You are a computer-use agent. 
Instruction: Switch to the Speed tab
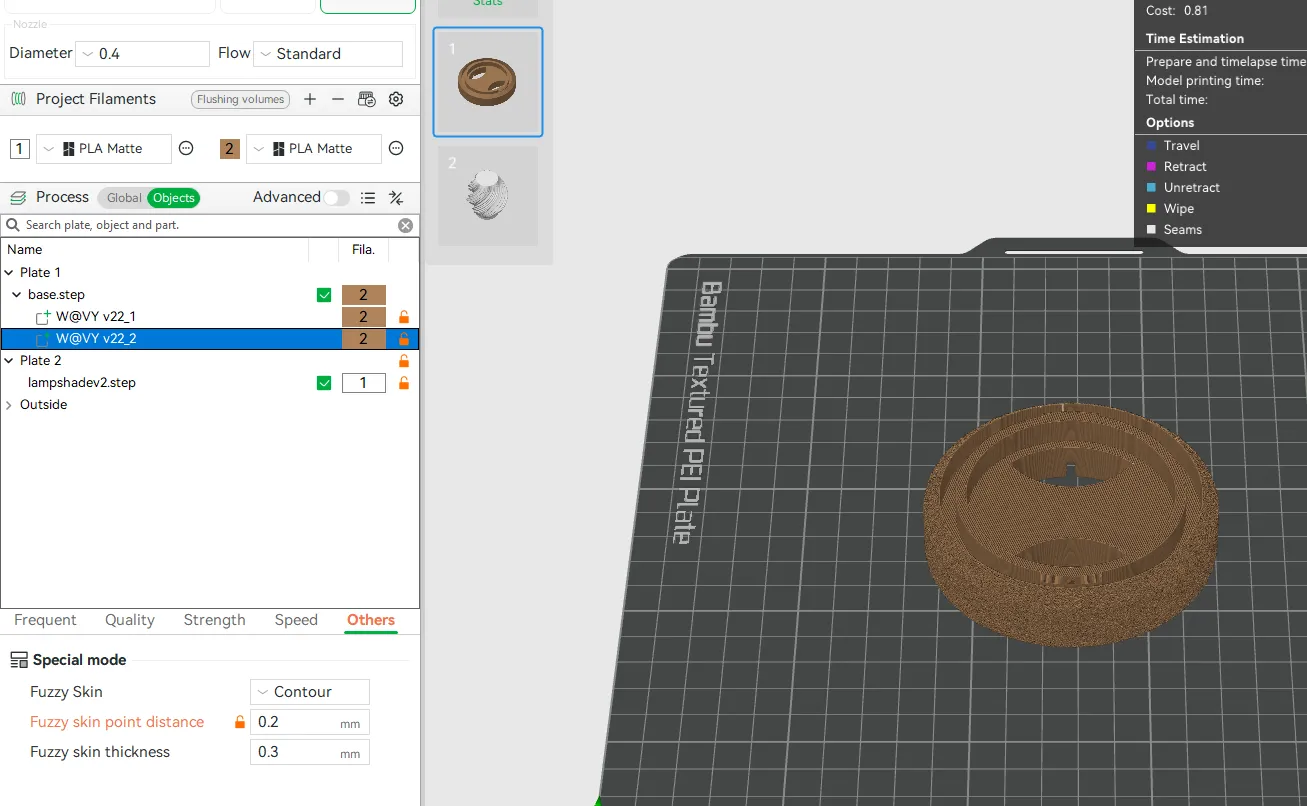coord(296,620)
